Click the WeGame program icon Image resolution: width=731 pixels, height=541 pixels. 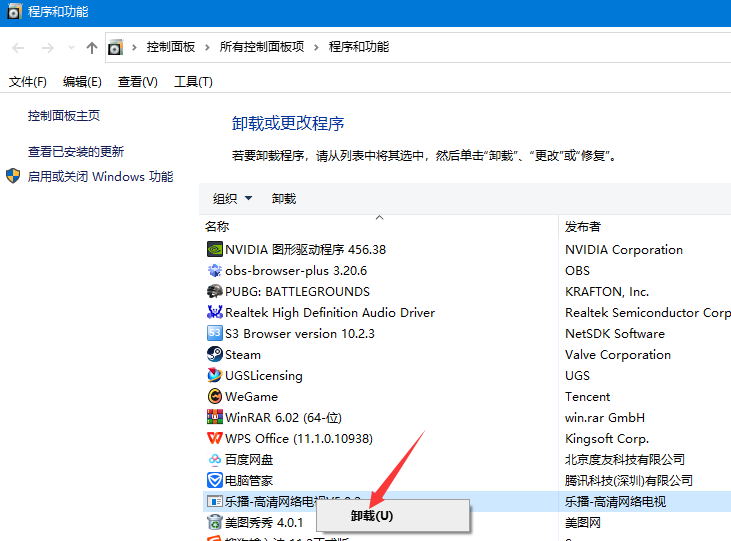click(214, 396)
